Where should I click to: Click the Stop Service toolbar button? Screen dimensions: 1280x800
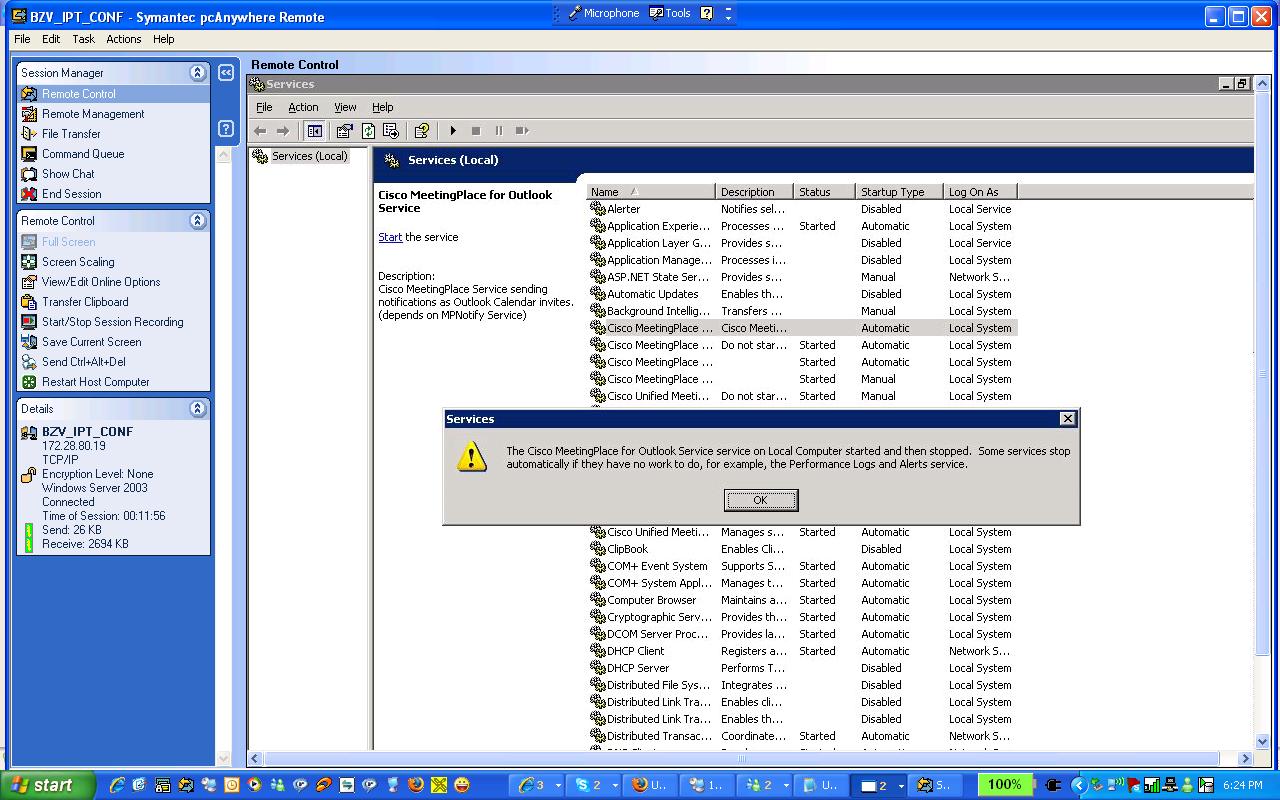coord(476,131)
